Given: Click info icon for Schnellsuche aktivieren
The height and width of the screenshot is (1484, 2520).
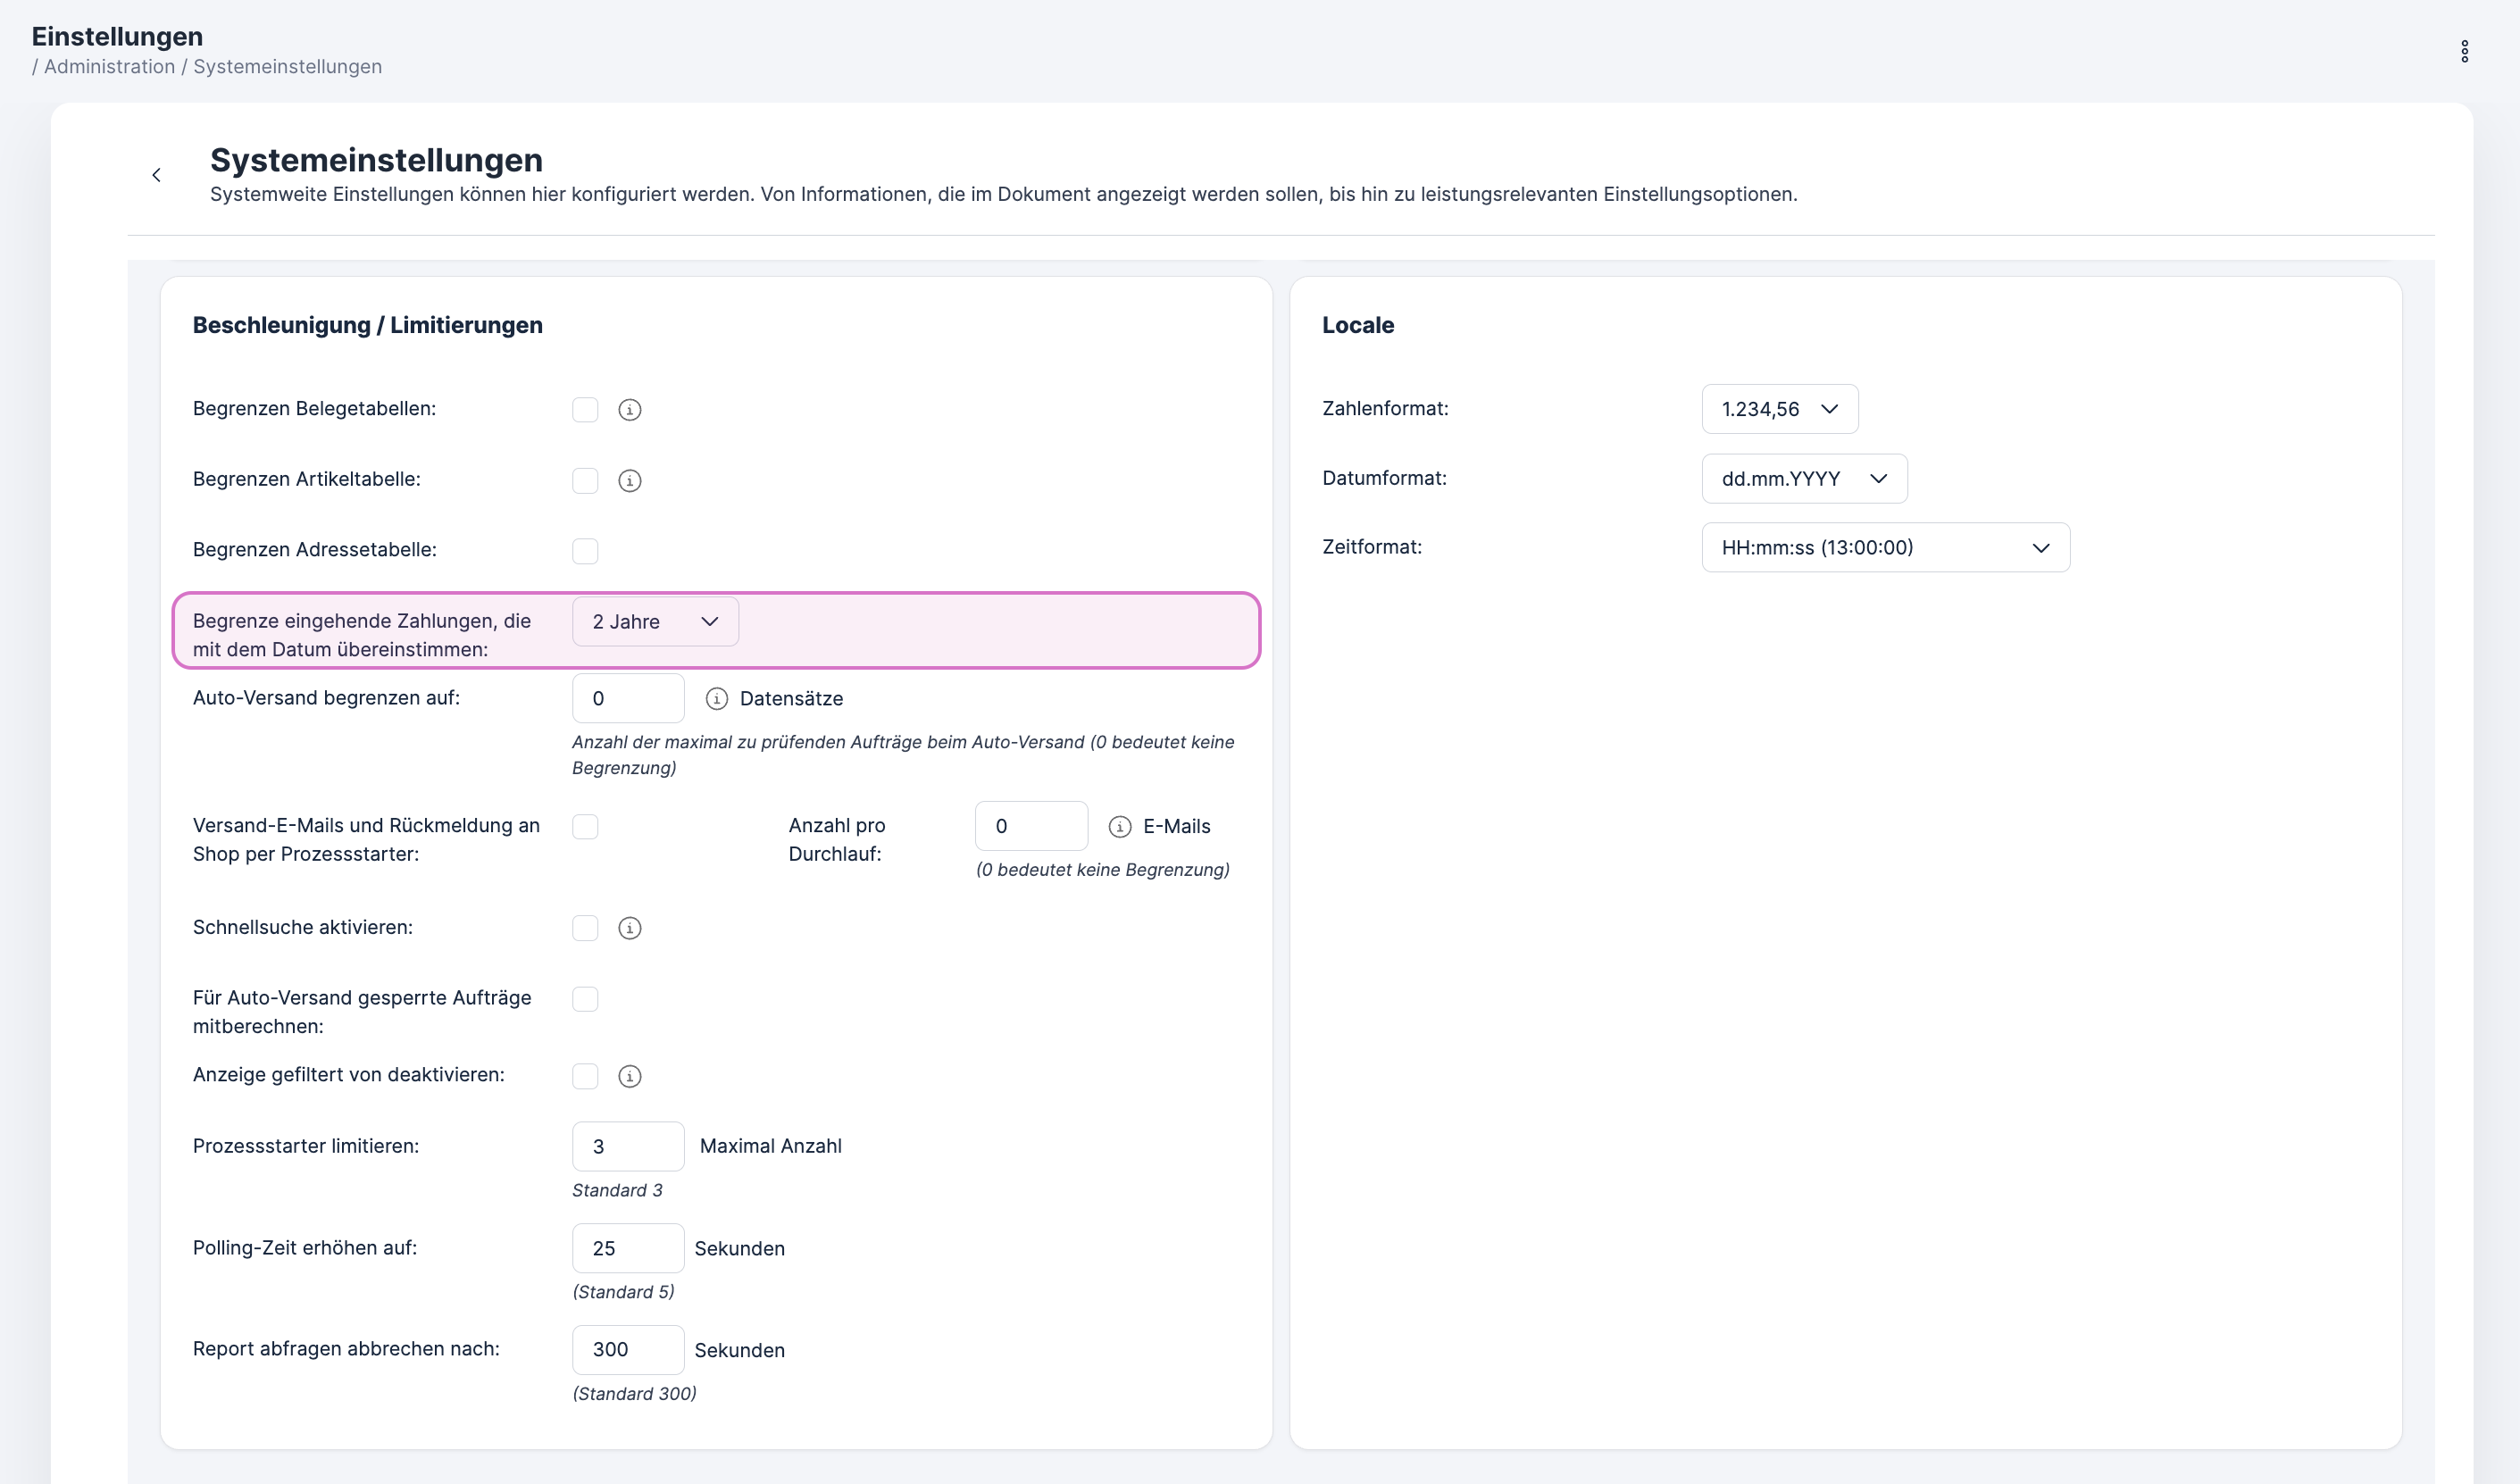Looking at the screenshot, I should pos(629,929).
